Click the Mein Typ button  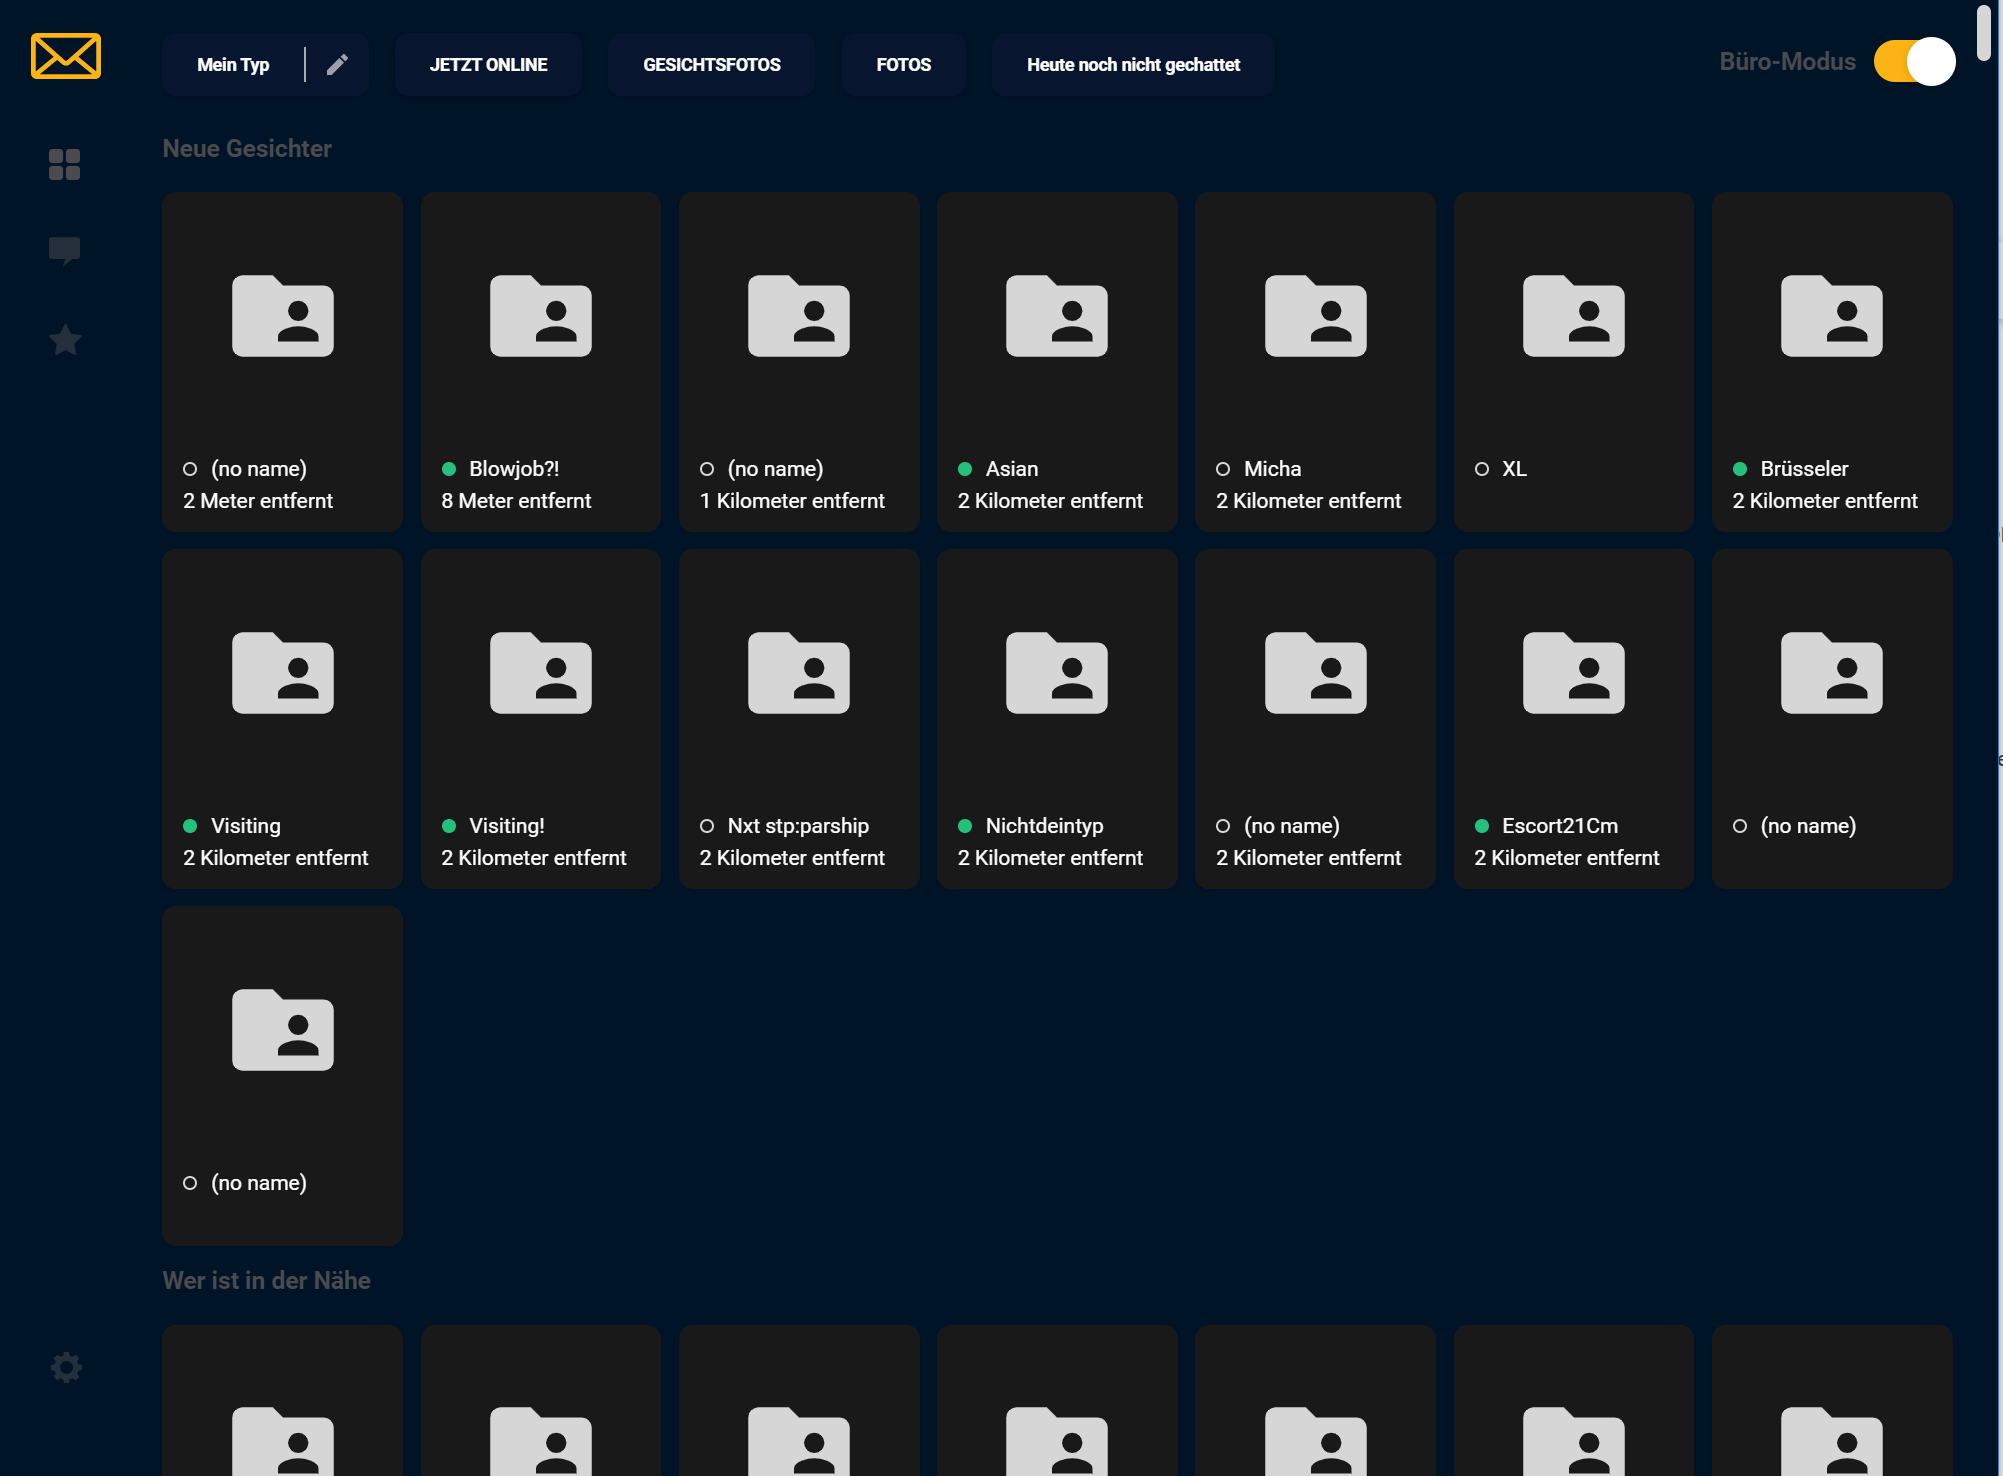tap(233, 65)
